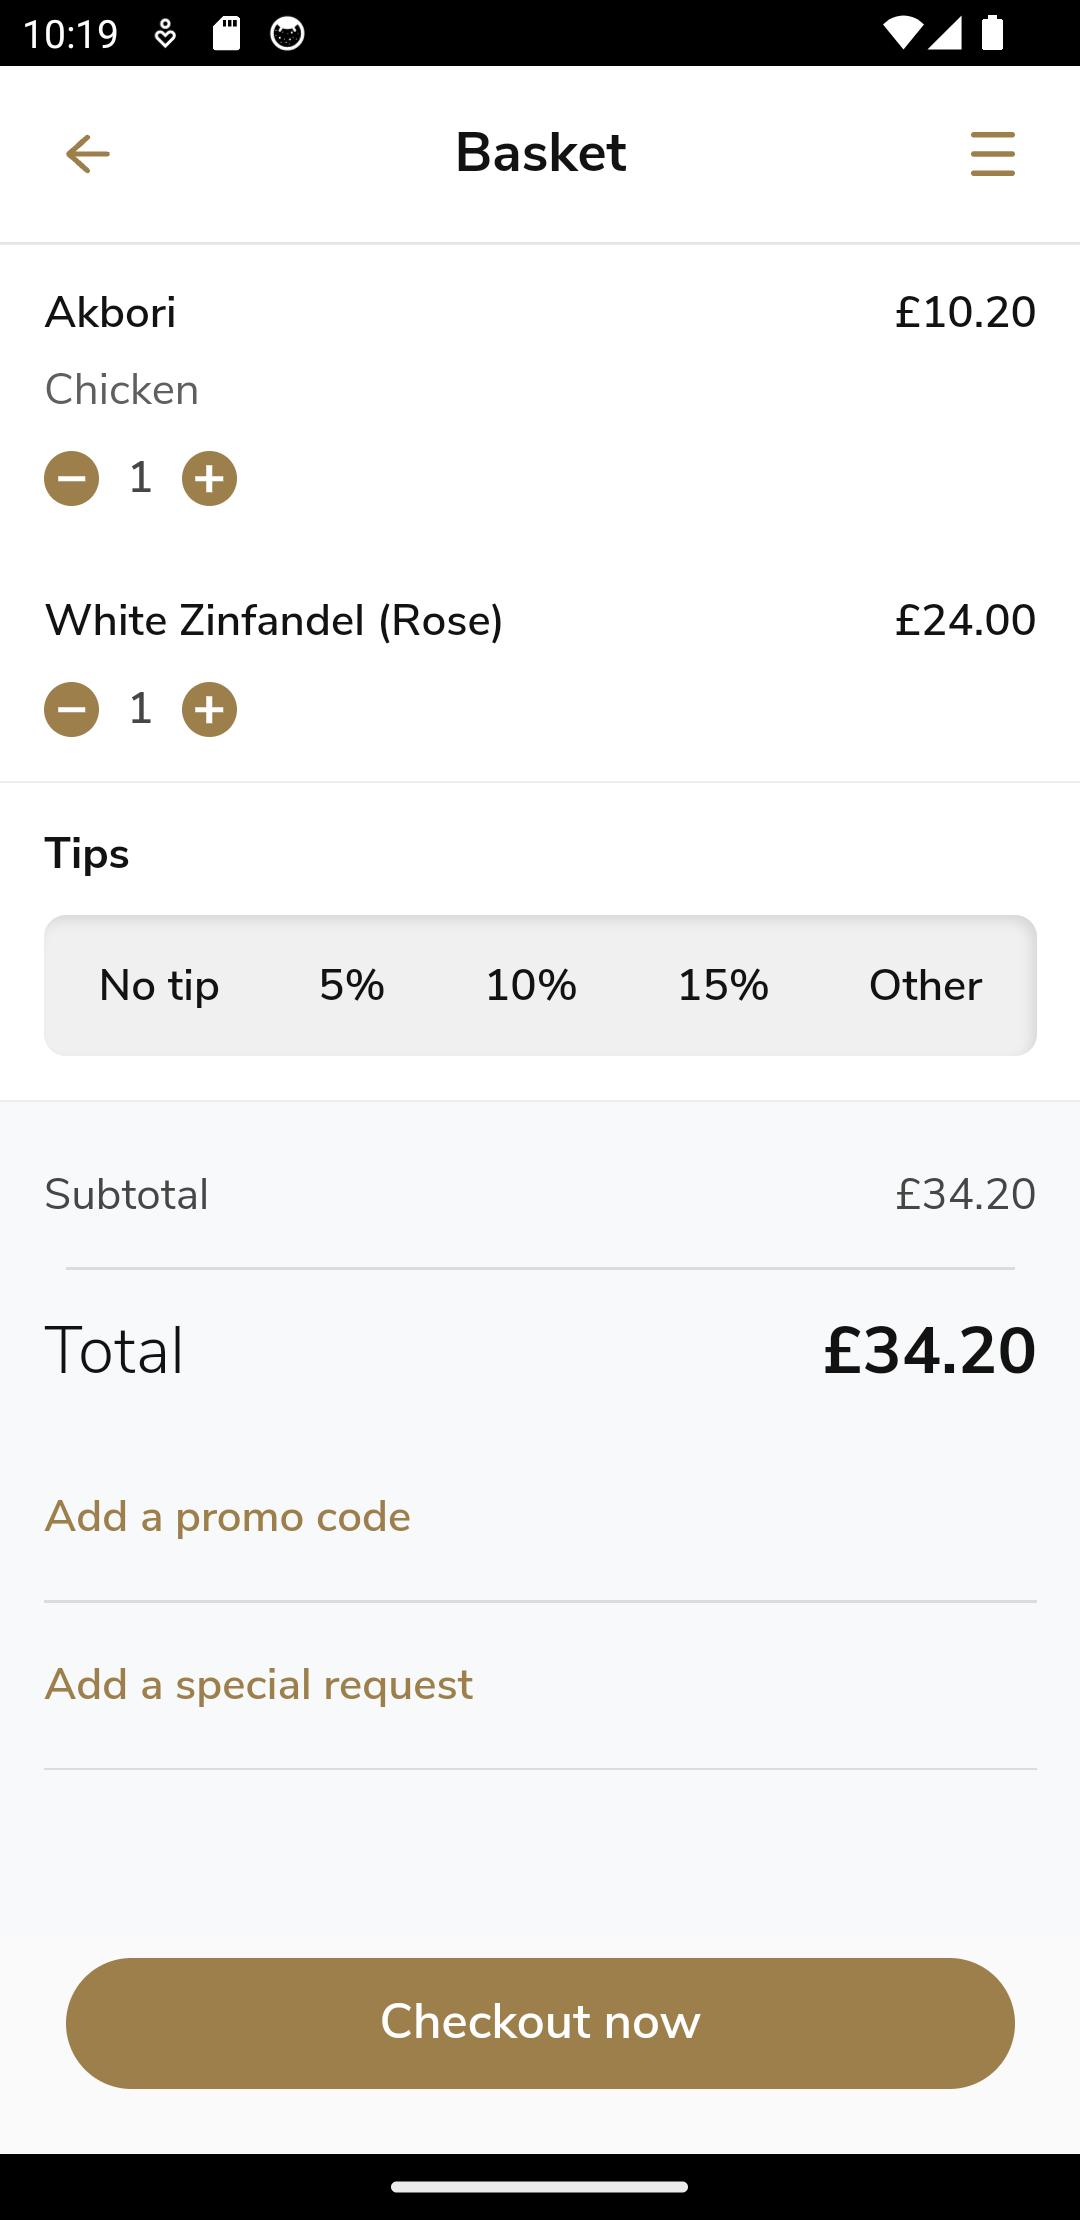Tap Add a special request
This screenshot has height=2220, width=1080.
259,1685
